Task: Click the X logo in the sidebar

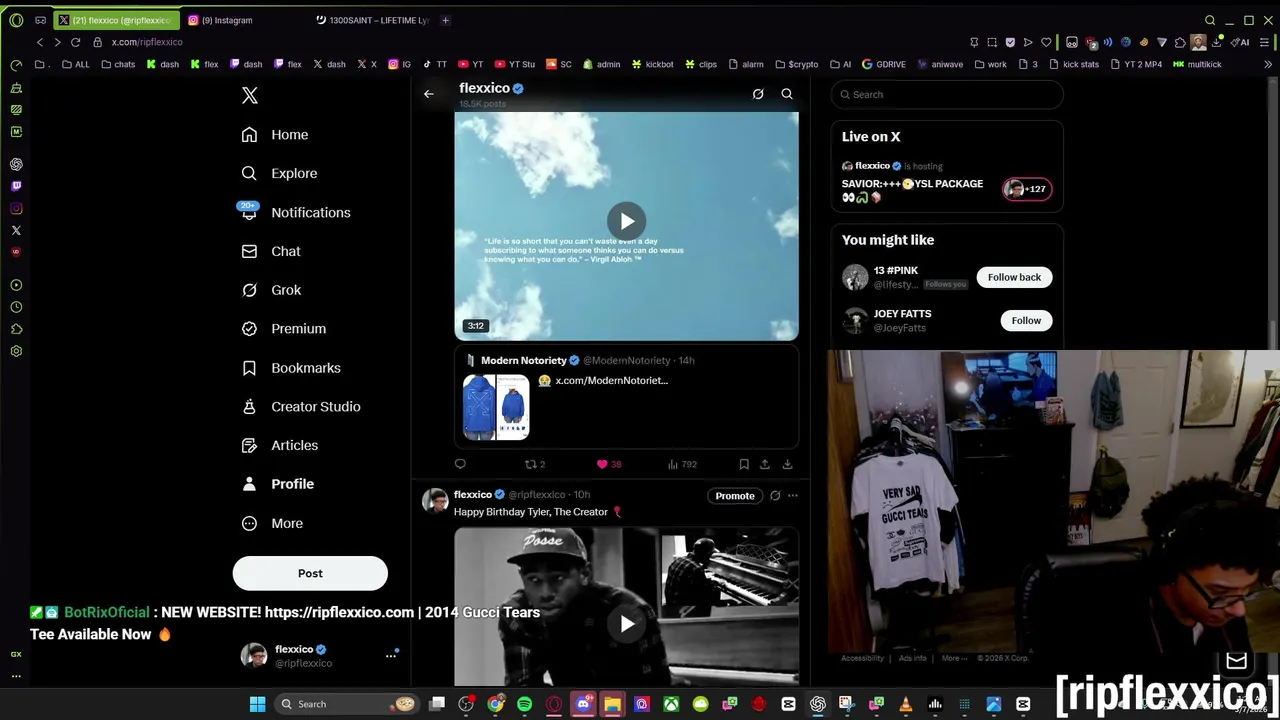Action: 250,95
